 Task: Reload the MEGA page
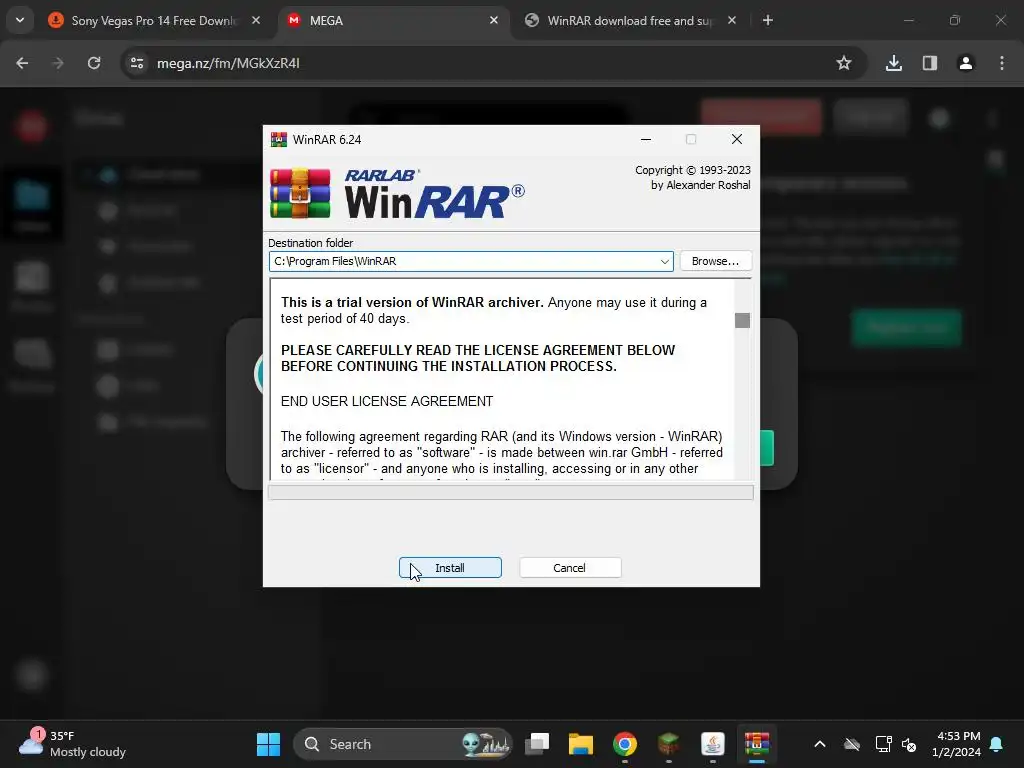tap(94, 63)
